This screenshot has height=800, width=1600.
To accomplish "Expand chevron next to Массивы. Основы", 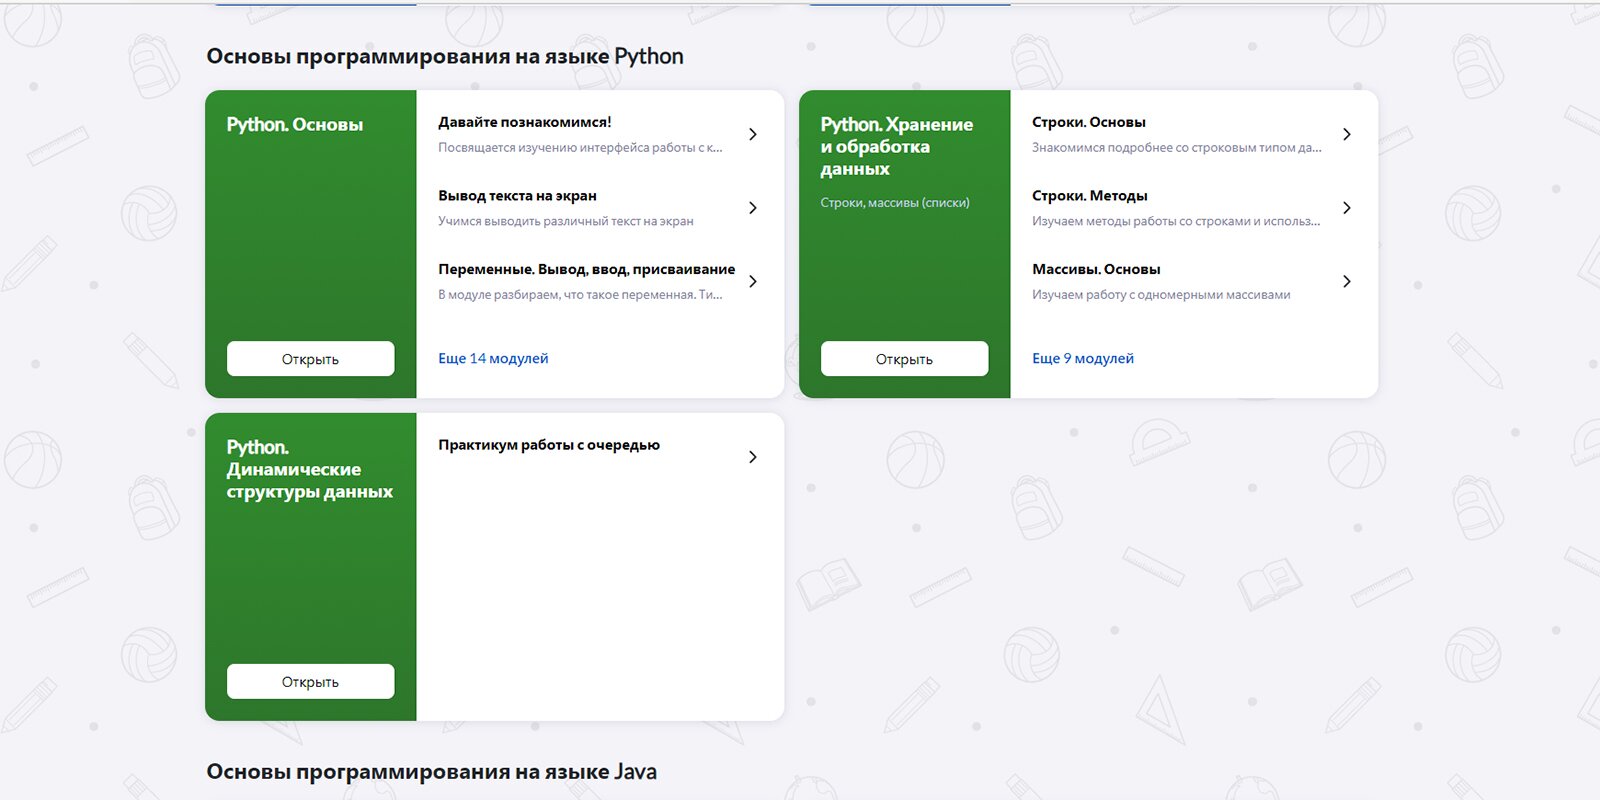I will coord(1347,281).
